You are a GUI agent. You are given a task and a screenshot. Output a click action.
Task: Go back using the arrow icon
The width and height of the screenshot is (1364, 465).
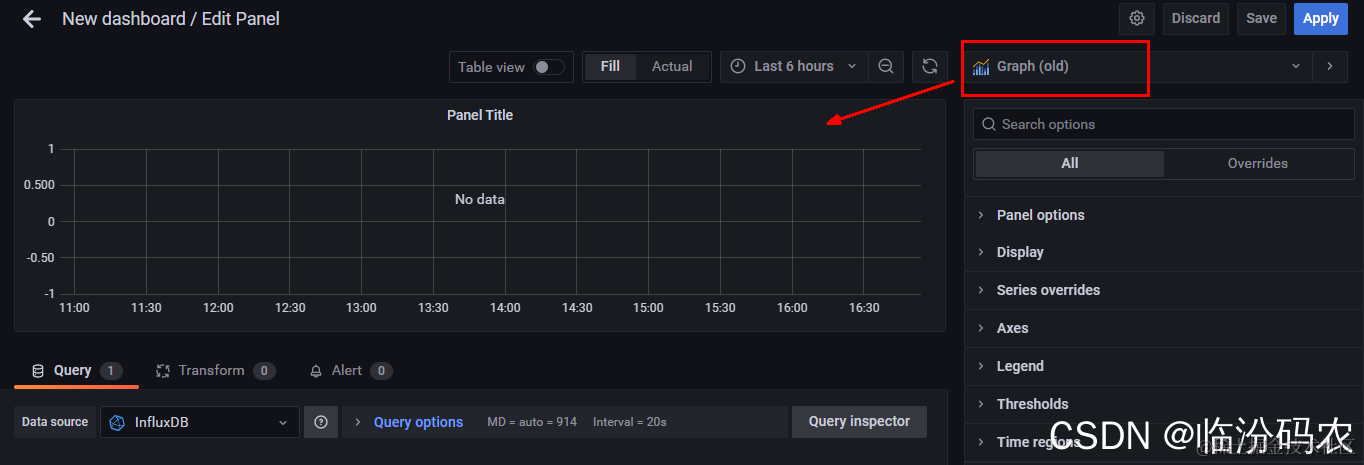coord(32,19)
